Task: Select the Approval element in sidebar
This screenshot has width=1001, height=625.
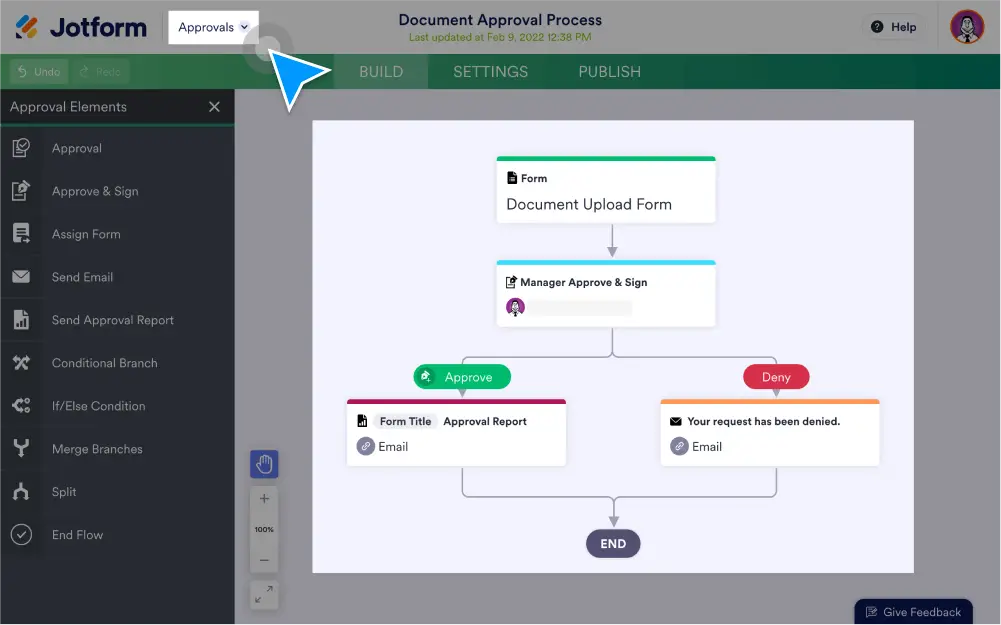Action: click(75, 148)
